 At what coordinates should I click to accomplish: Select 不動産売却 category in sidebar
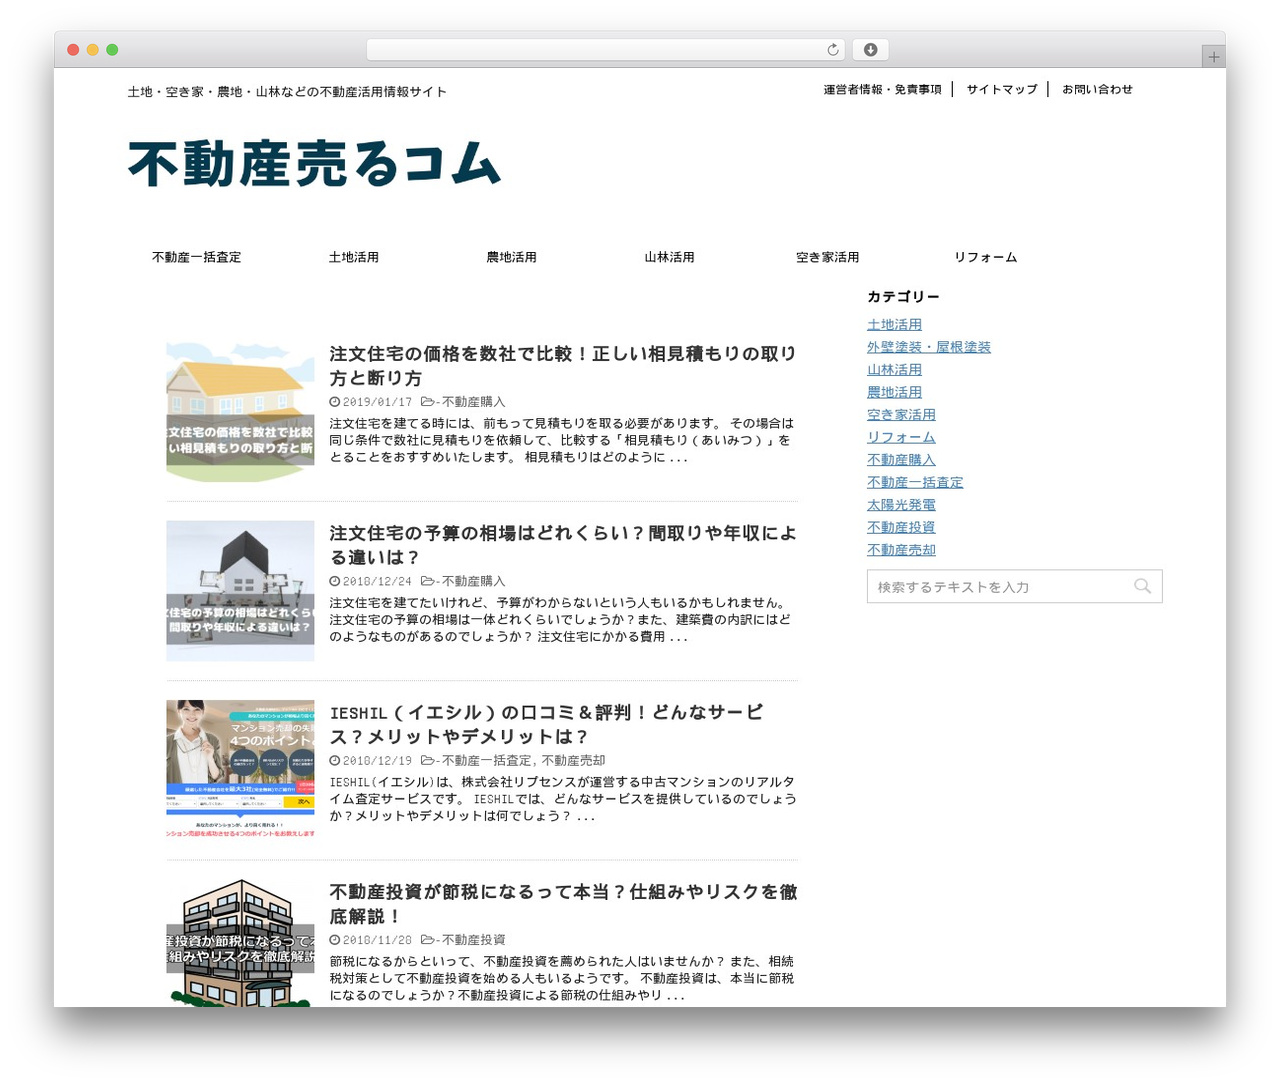coord(901,550)
